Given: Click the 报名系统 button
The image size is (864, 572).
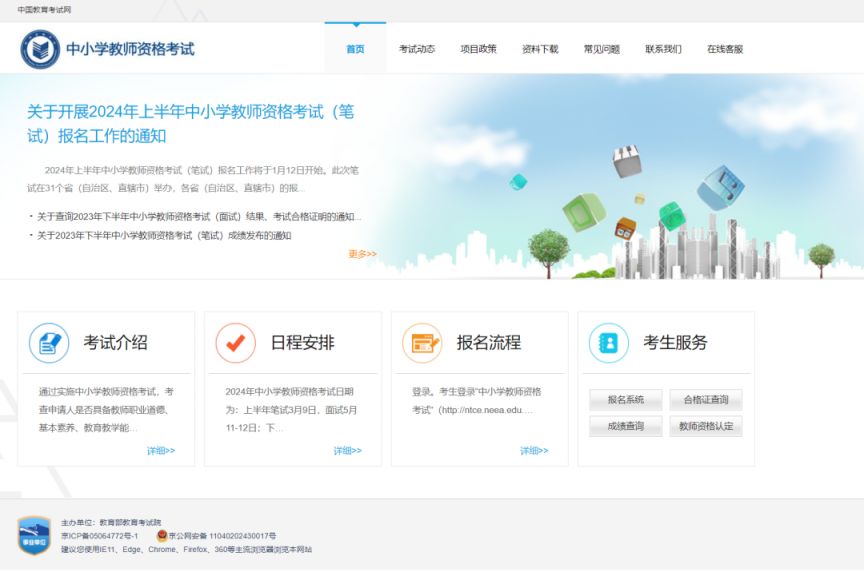Looking at the screenshot, I should 626,400.
